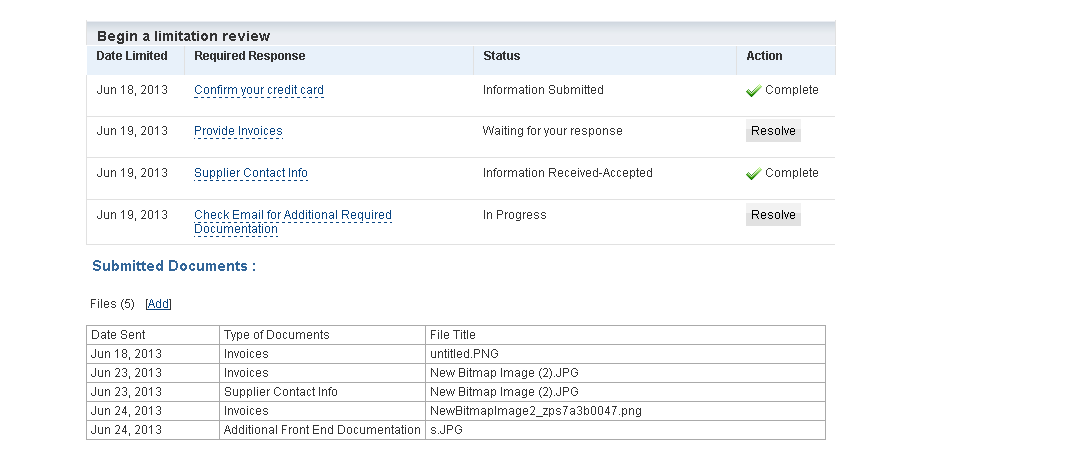The image size is (1065, 452).
Task: Click the Status column header
Action: (x=501, y=56)
